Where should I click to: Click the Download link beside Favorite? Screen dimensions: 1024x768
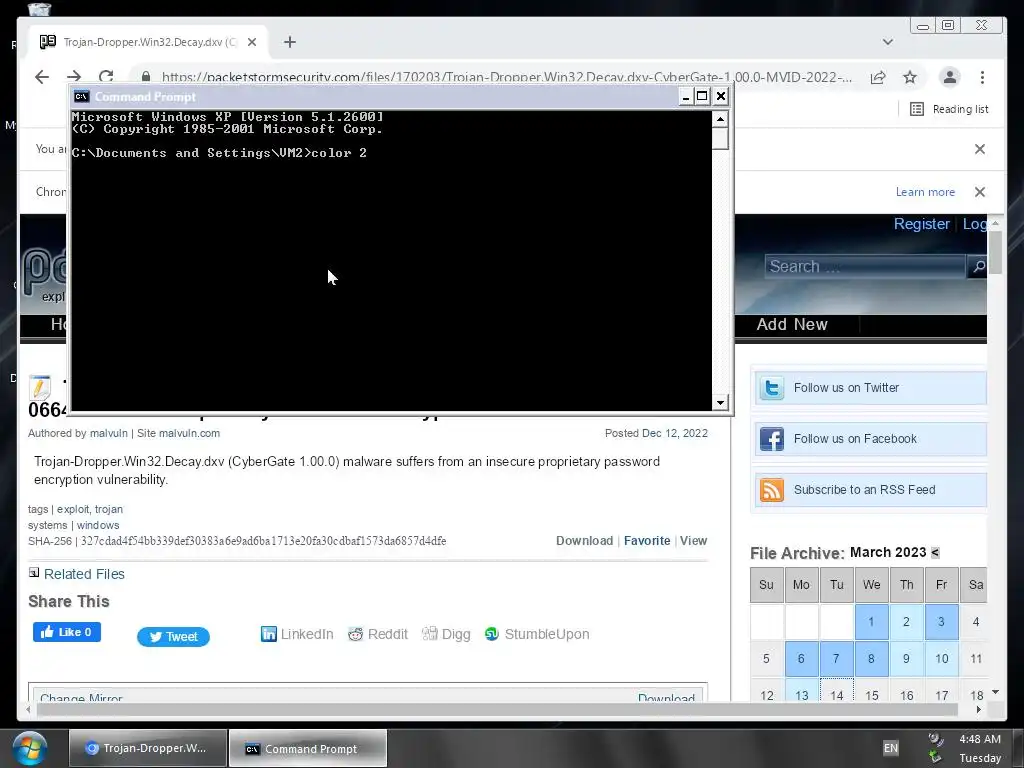(584, 541)
